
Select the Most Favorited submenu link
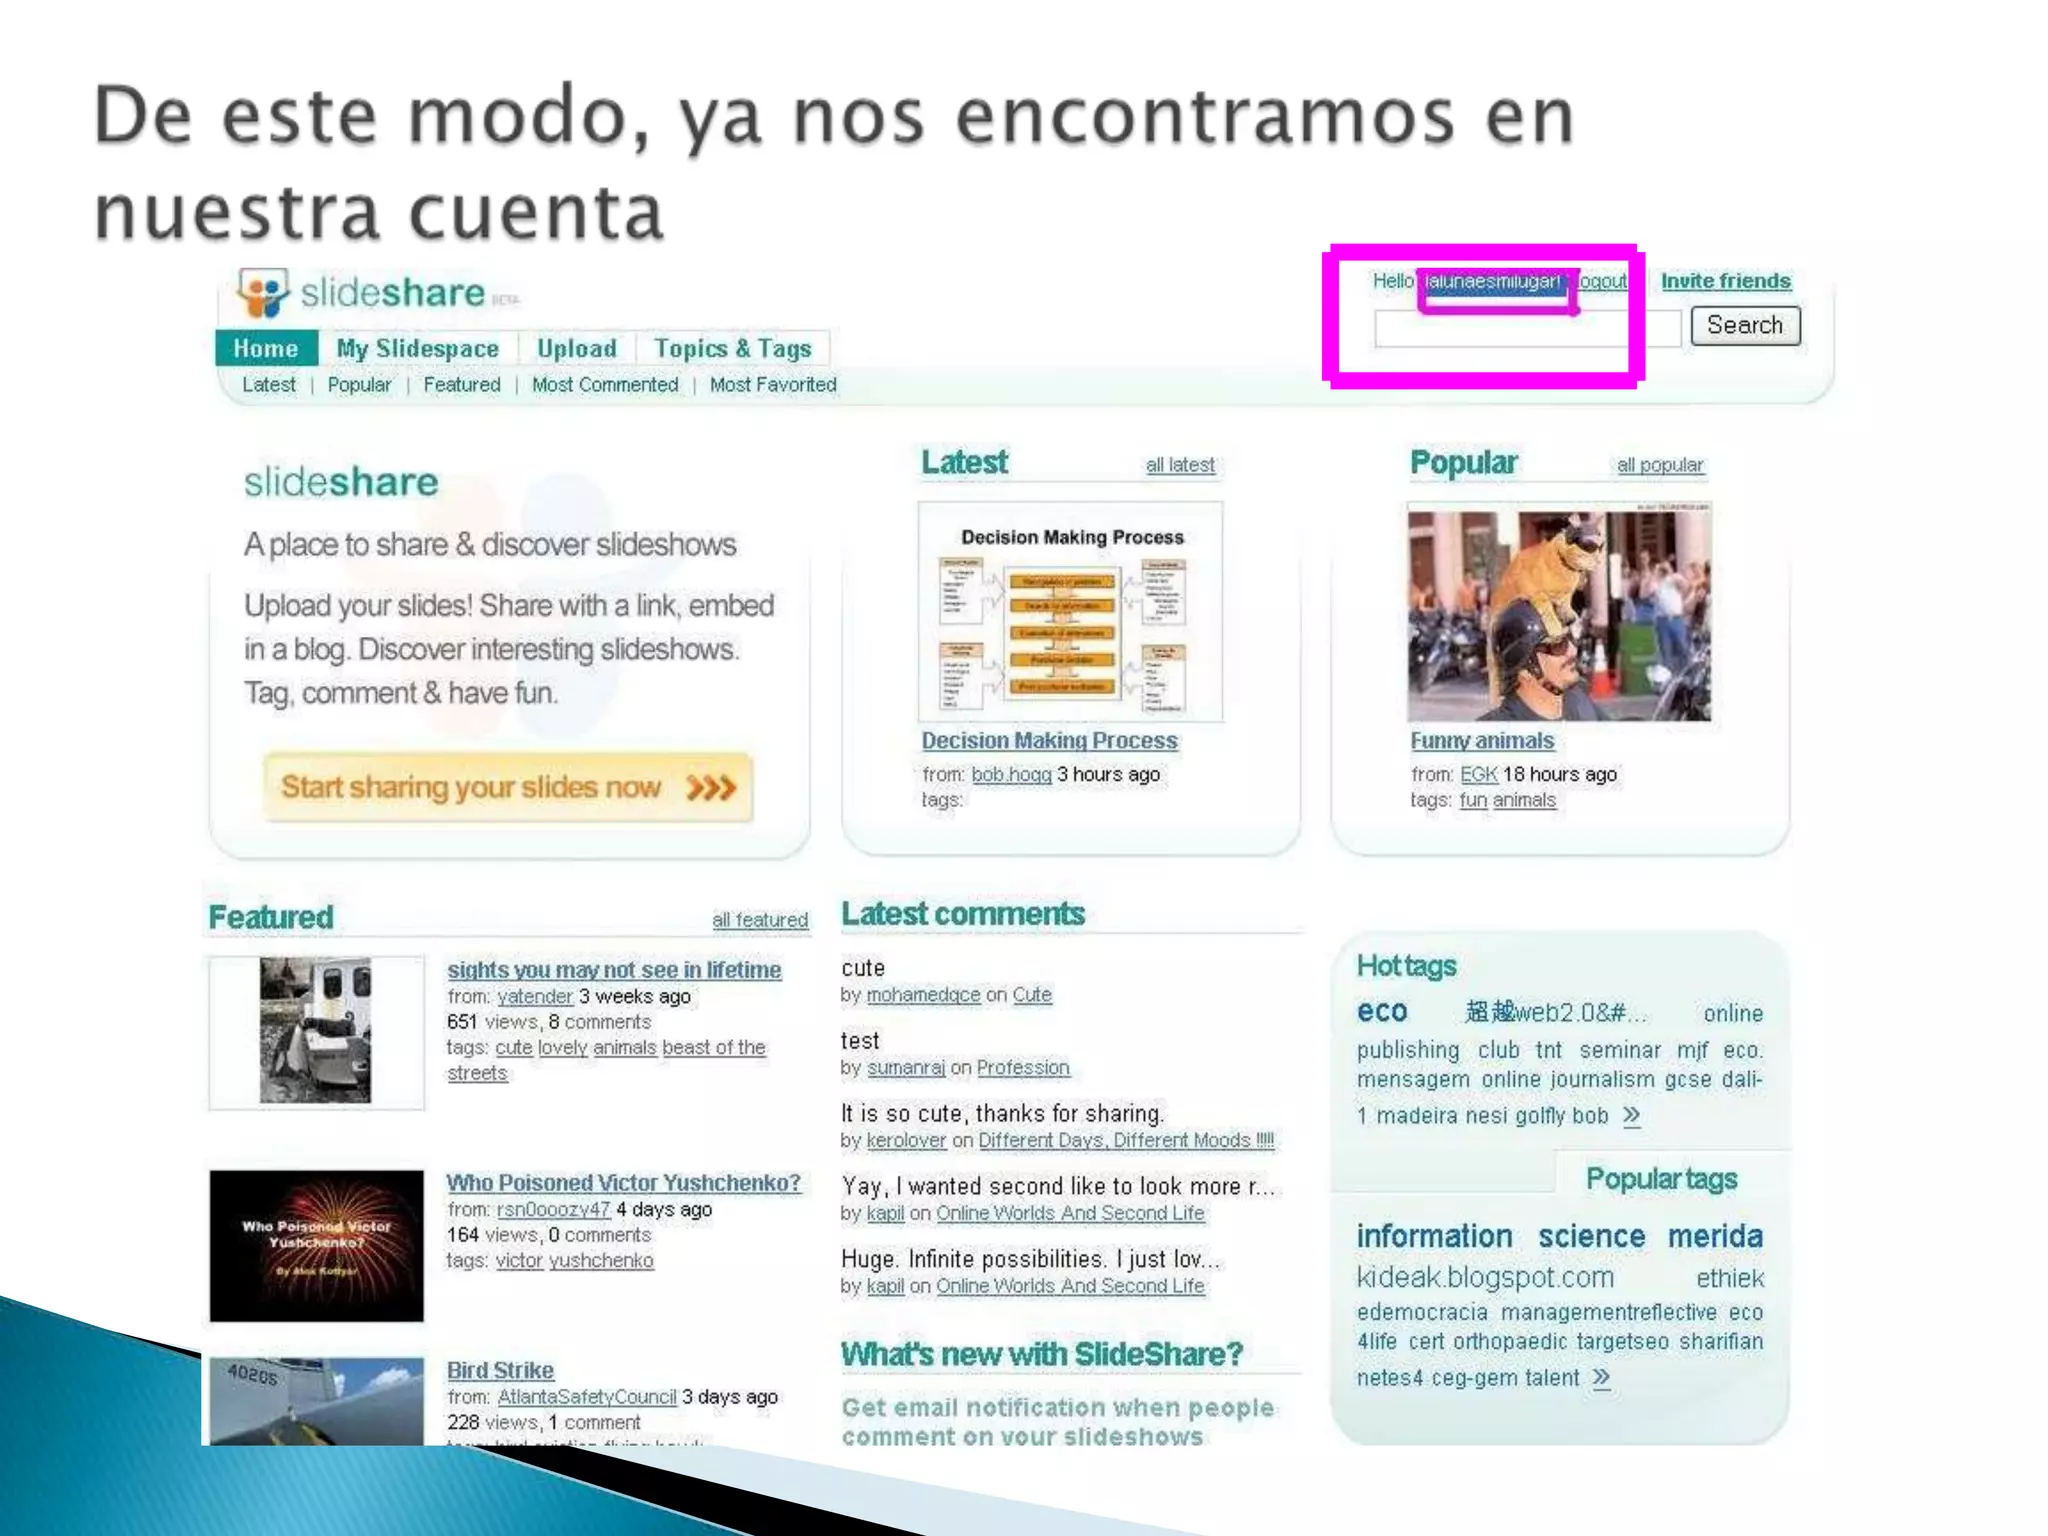tap(773, 385)
